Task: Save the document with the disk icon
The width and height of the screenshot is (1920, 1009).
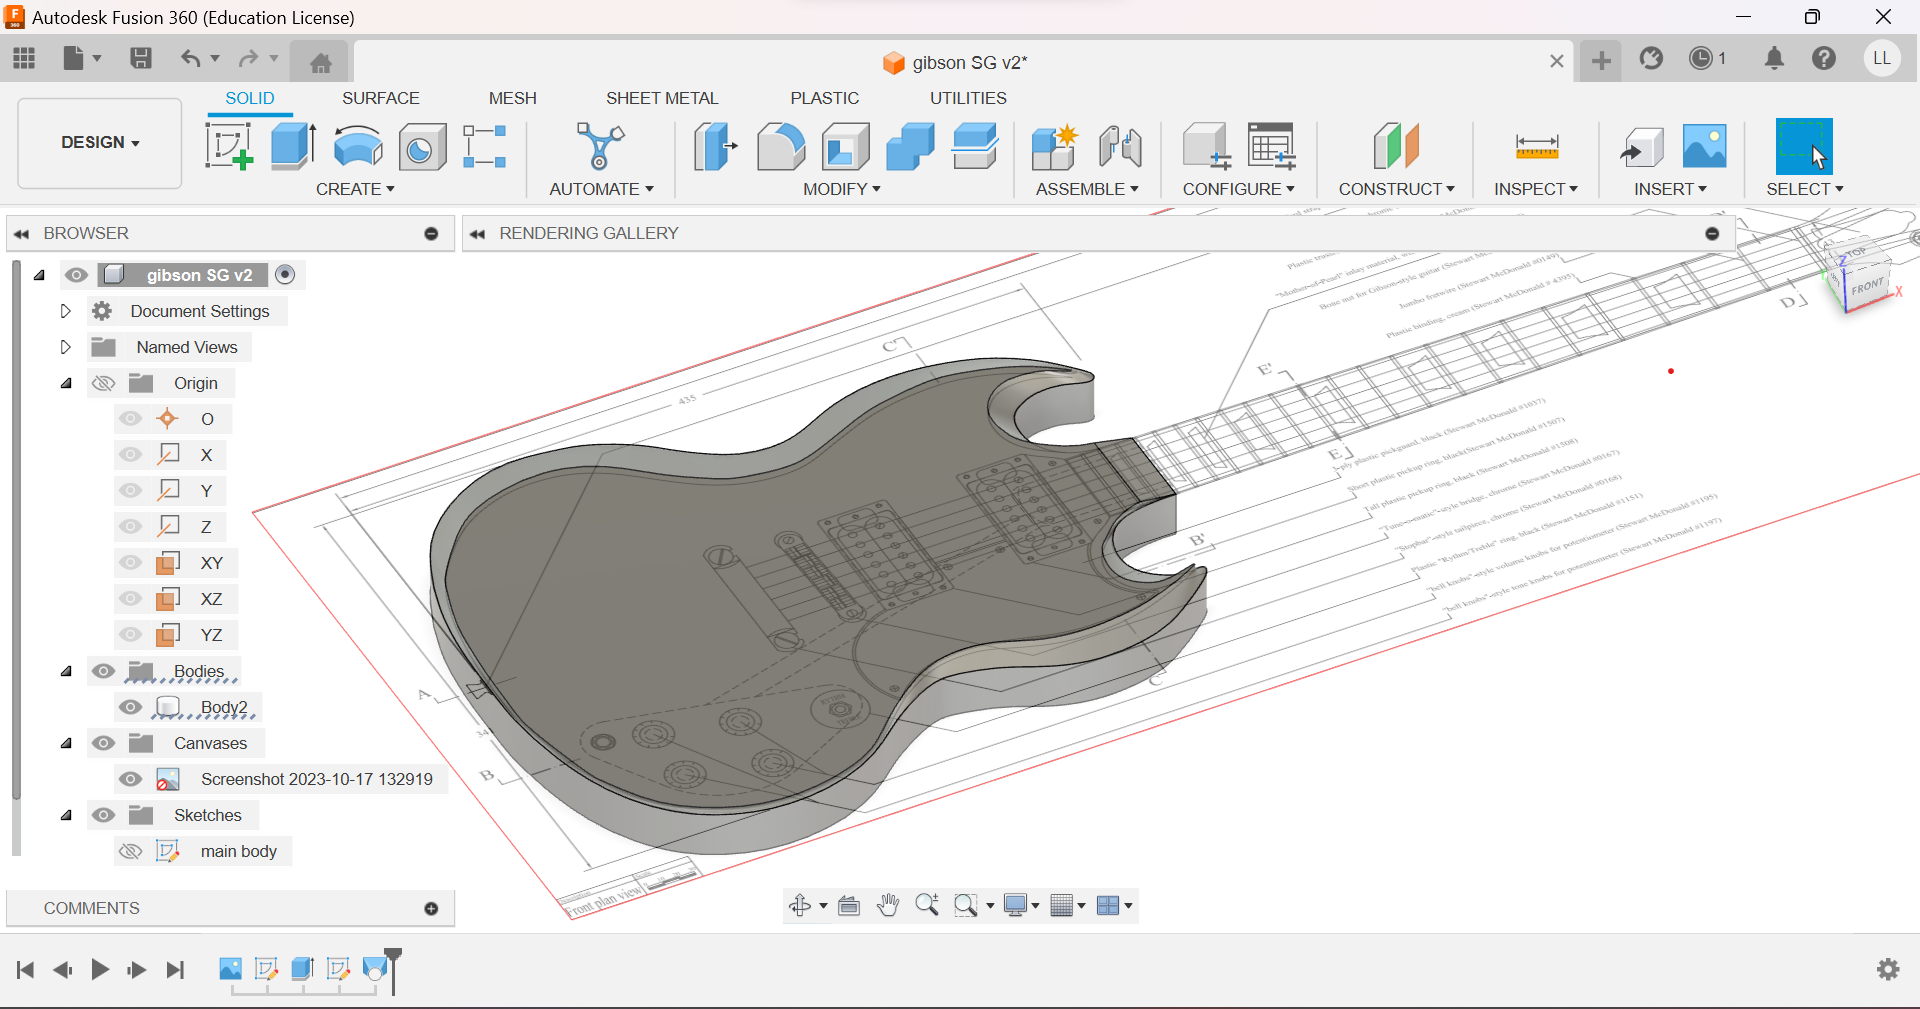Action: (x=141, y=58)
